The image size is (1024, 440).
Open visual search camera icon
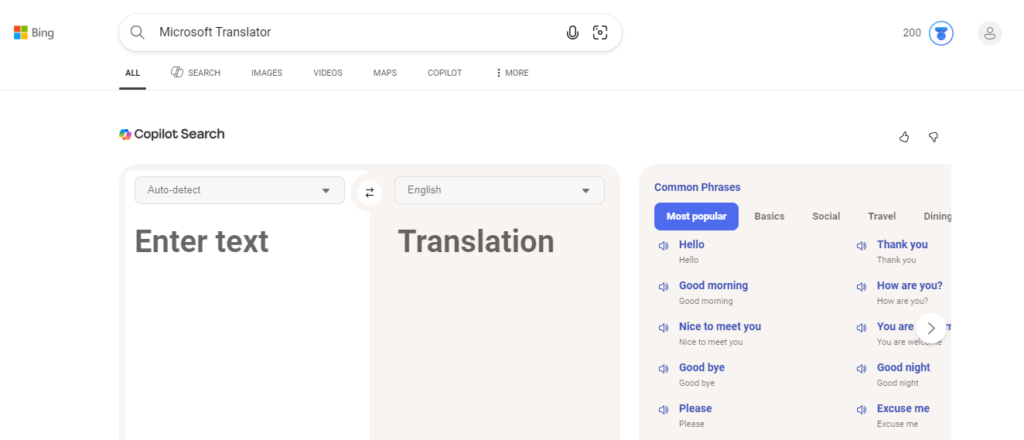600,32
